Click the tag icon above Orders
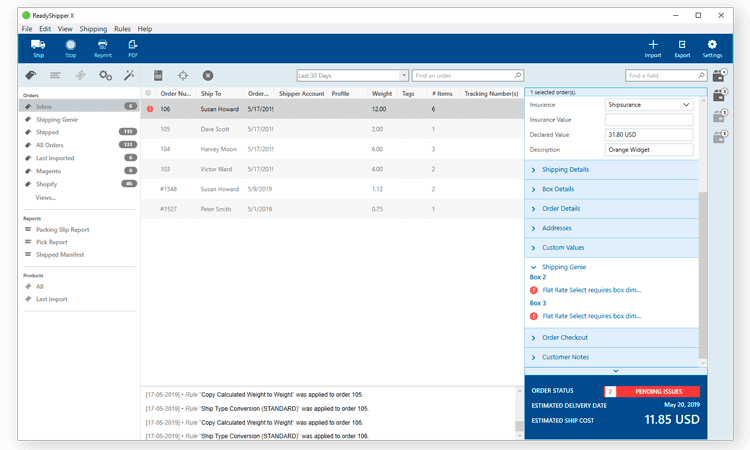 31,75
